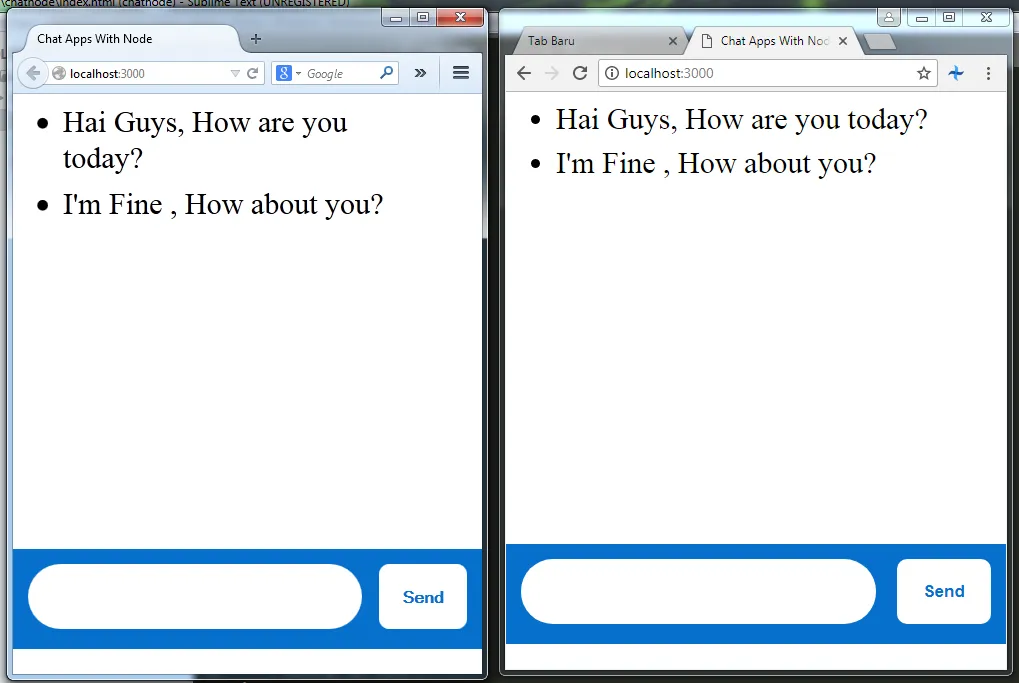The width and height of the screenshot is (1019, 683).
Task: Minimize the Firefox window
Action: click(396, 18)
